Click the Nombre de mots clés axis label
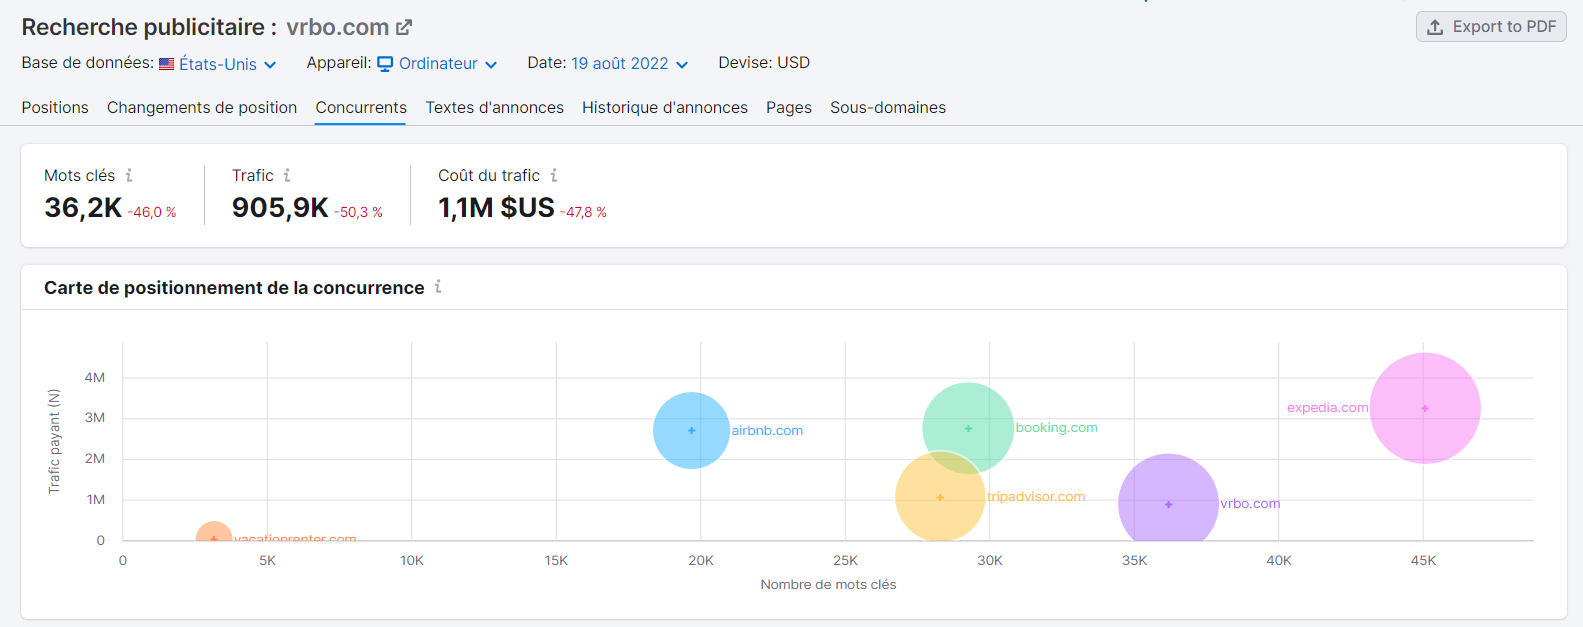This screenshot has width=1583, height=627. click(828, 584)
